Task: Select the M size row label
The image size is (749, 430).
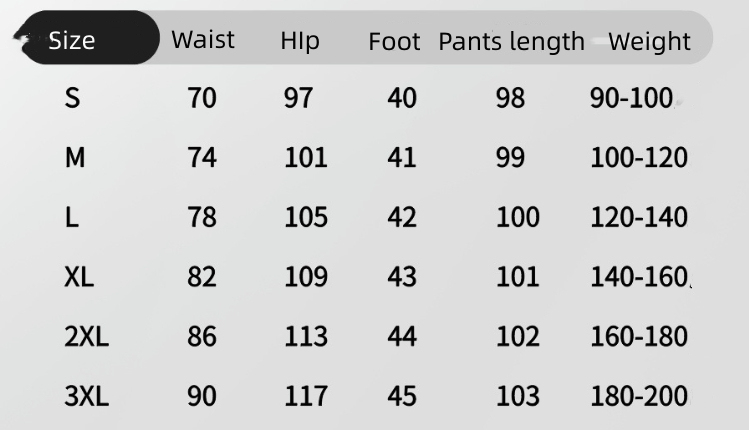Action: 74,157
